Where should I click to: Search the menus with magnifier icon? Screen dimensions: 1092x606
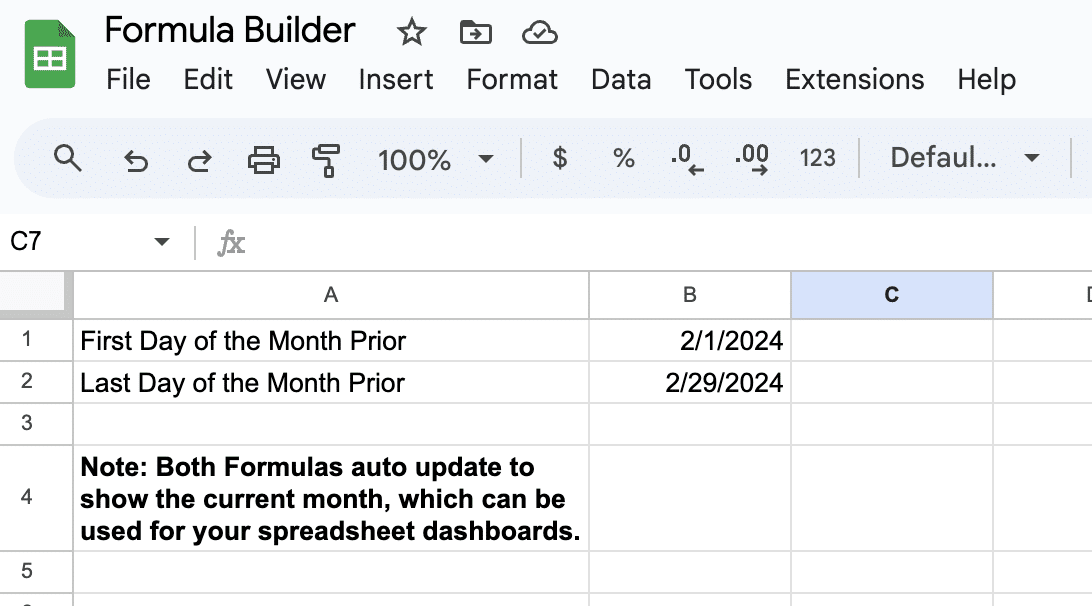[x=67, y=158]
